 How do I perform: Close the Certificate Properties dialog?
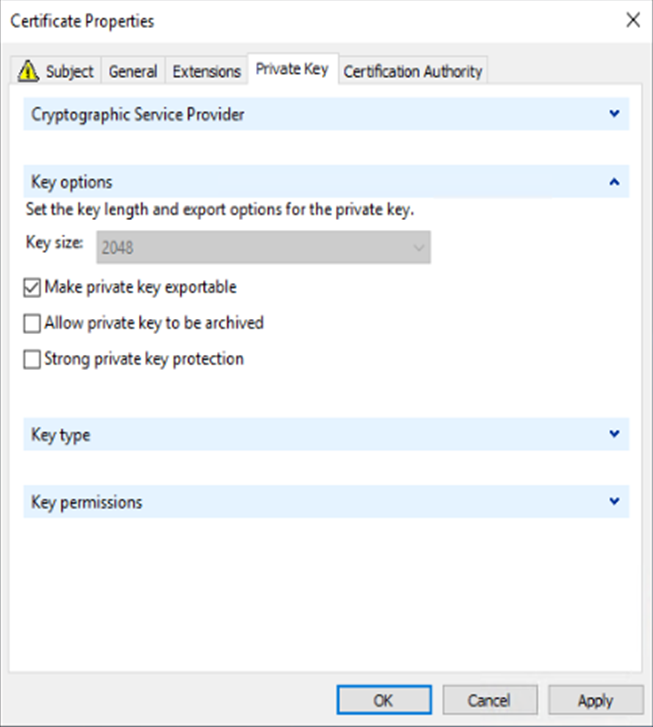click(632, 20)
